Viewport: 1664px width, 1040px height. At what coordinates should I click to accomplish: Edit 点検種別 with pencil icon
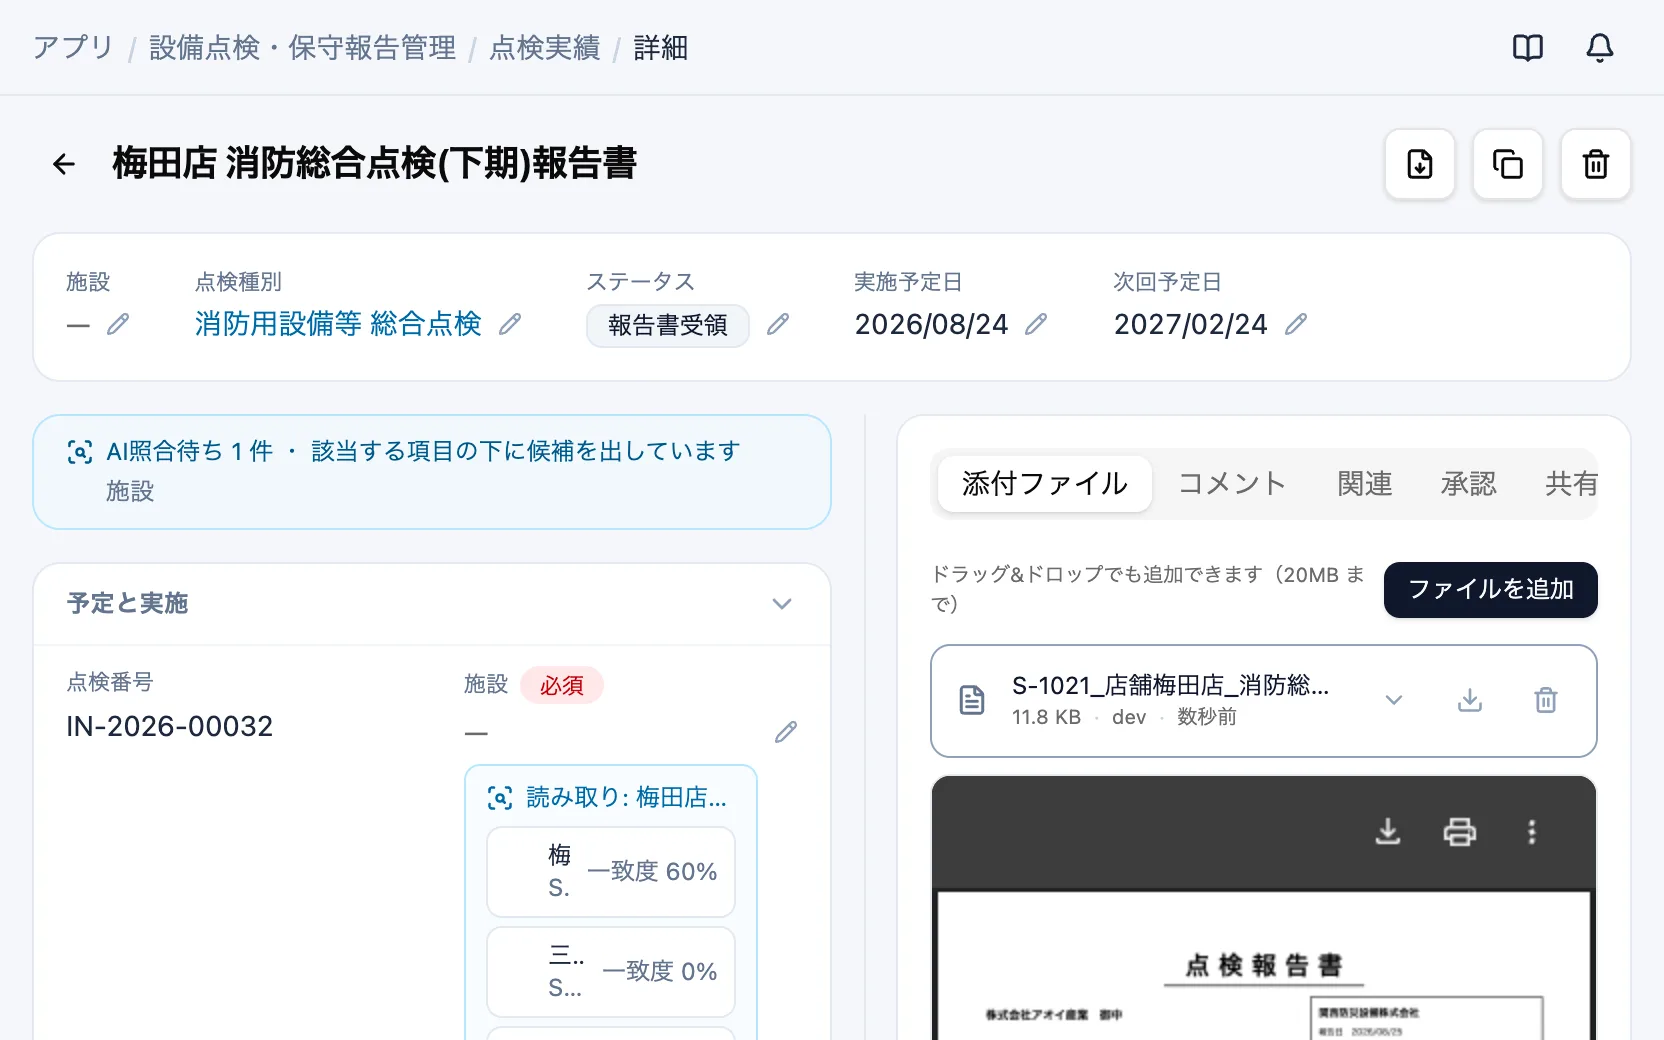[510, 324]
